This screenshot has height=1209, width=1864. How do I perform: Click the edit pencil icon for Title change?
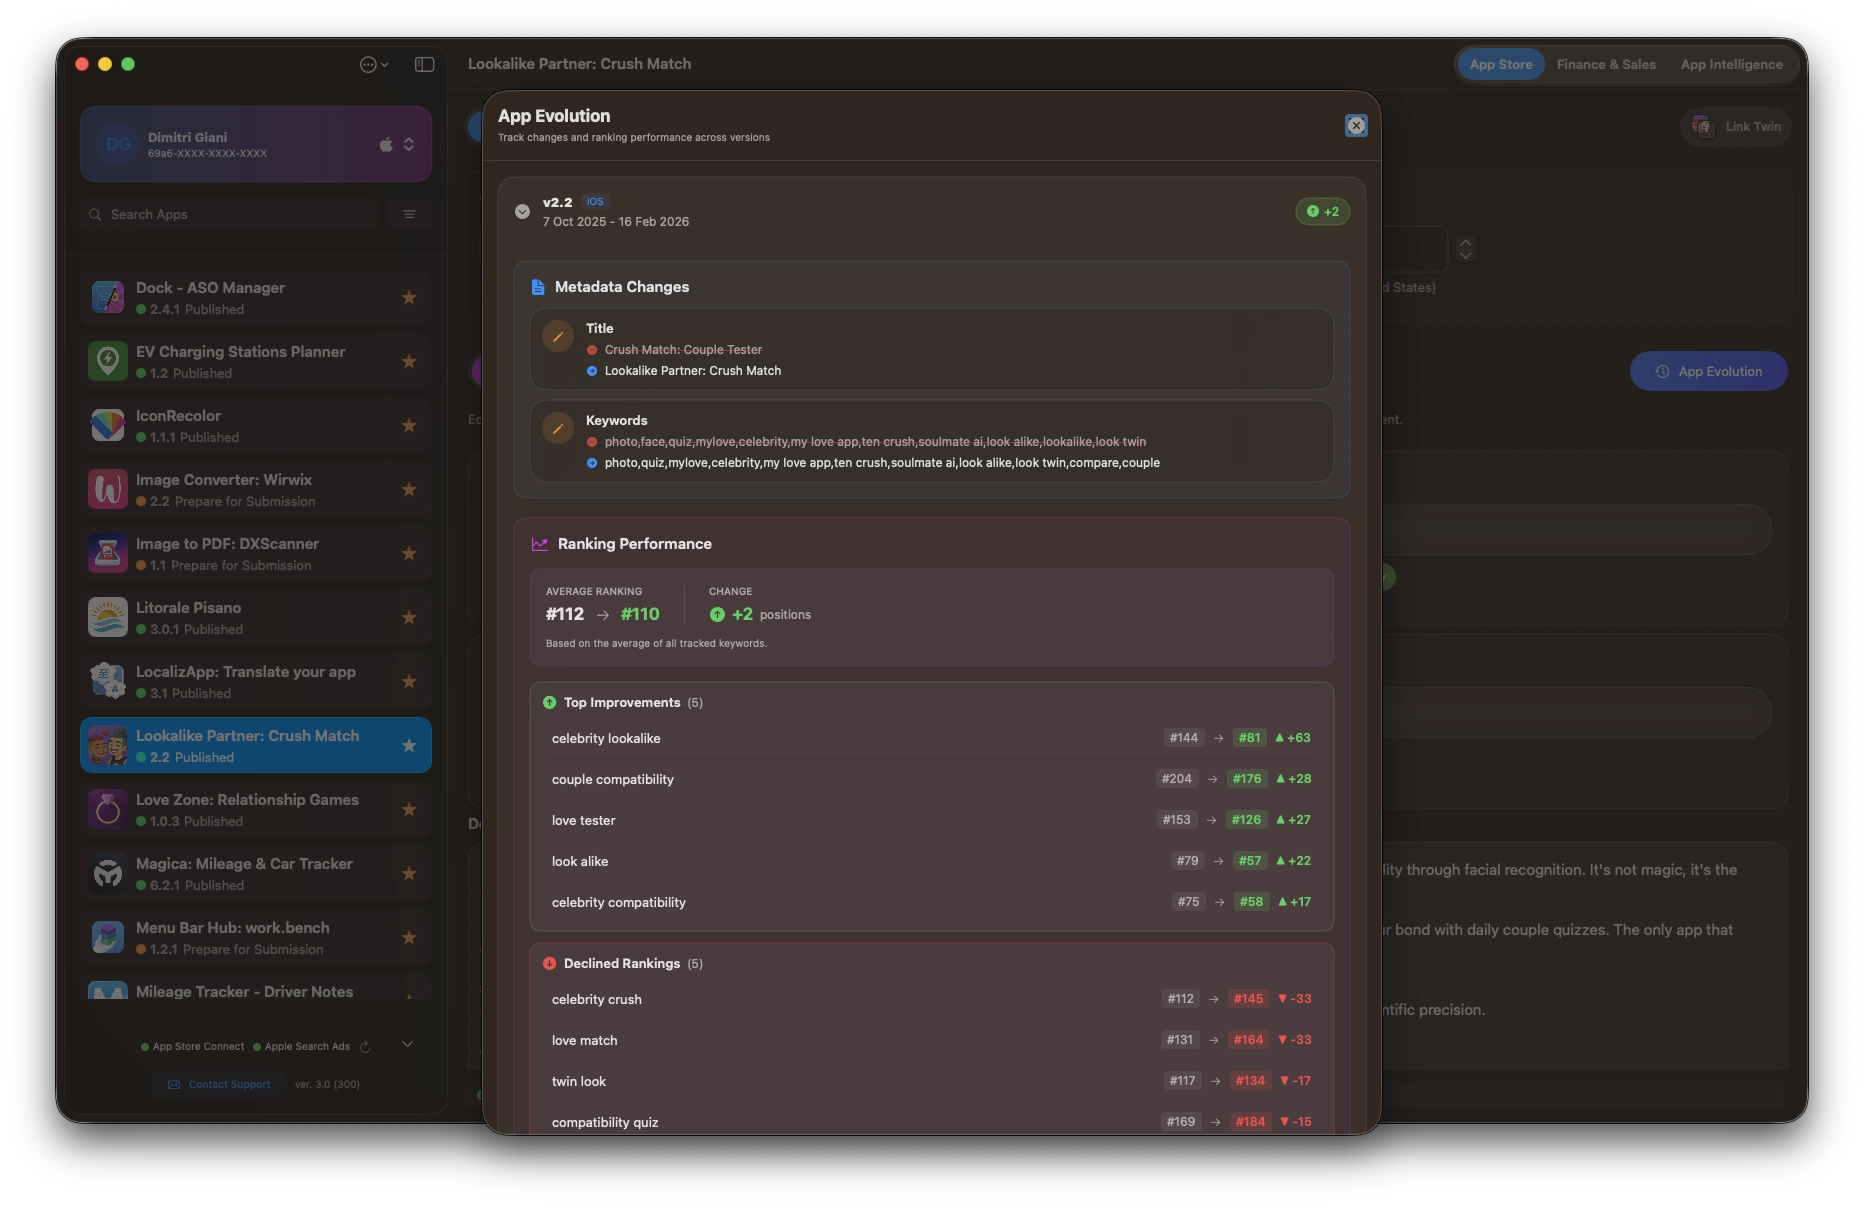558,337
